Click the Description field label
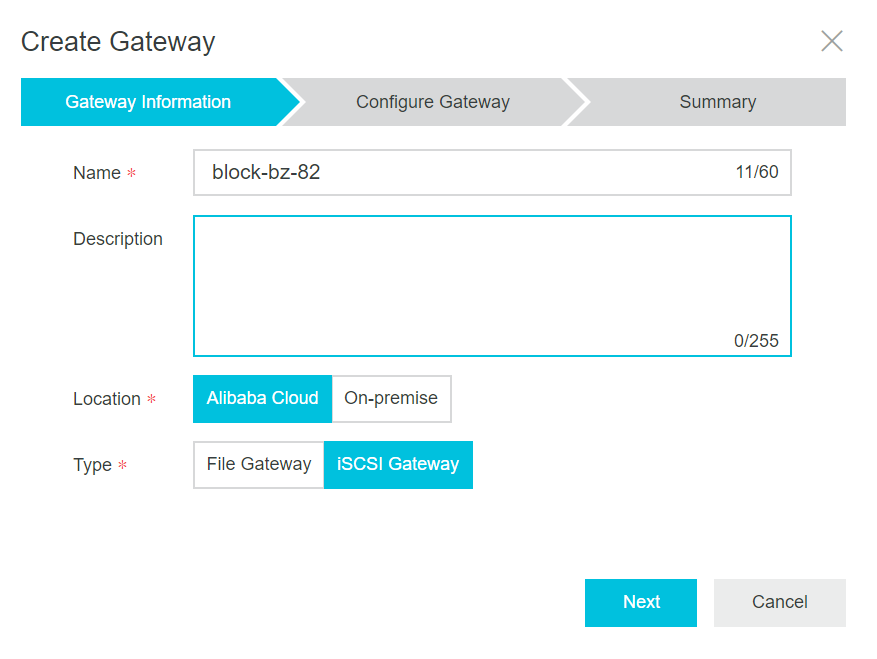This screenshot has width=877, height=659. pyautogui.click(x=118, y=239)
